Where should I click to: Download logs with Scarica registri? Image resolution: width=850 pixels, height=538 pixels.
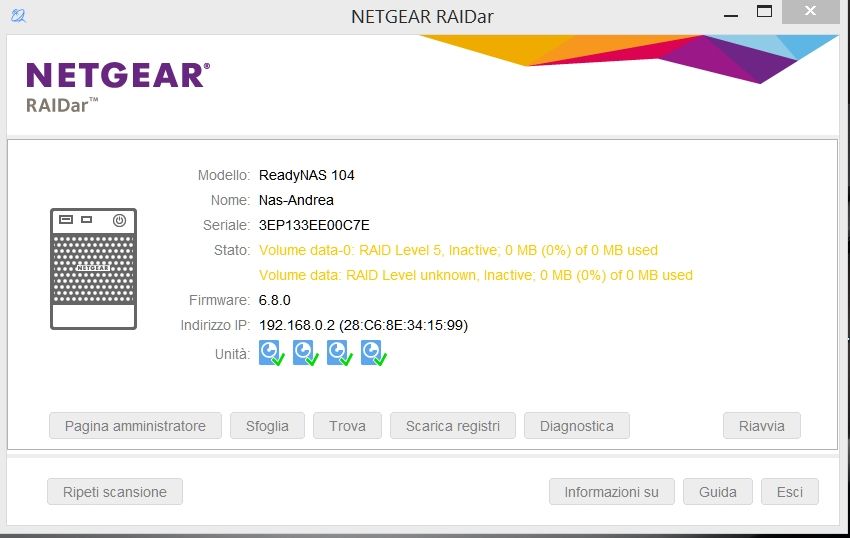(x=453, y=426)
